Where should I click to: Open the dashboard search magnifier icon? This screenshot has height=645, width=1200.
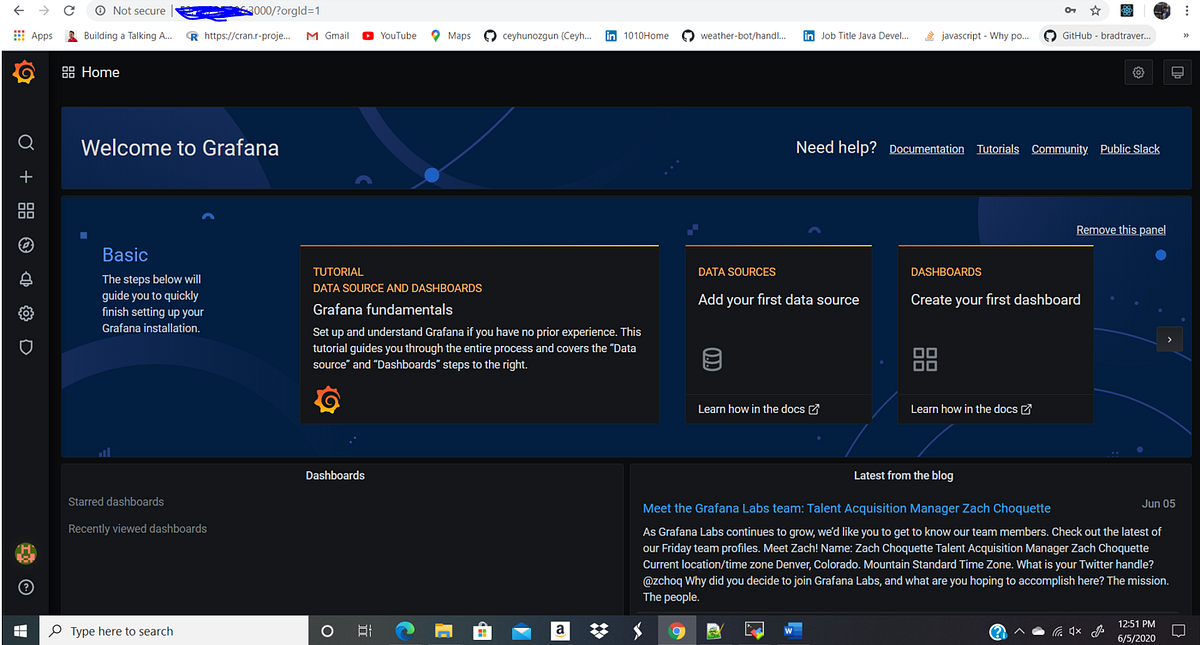pos(25,142)
